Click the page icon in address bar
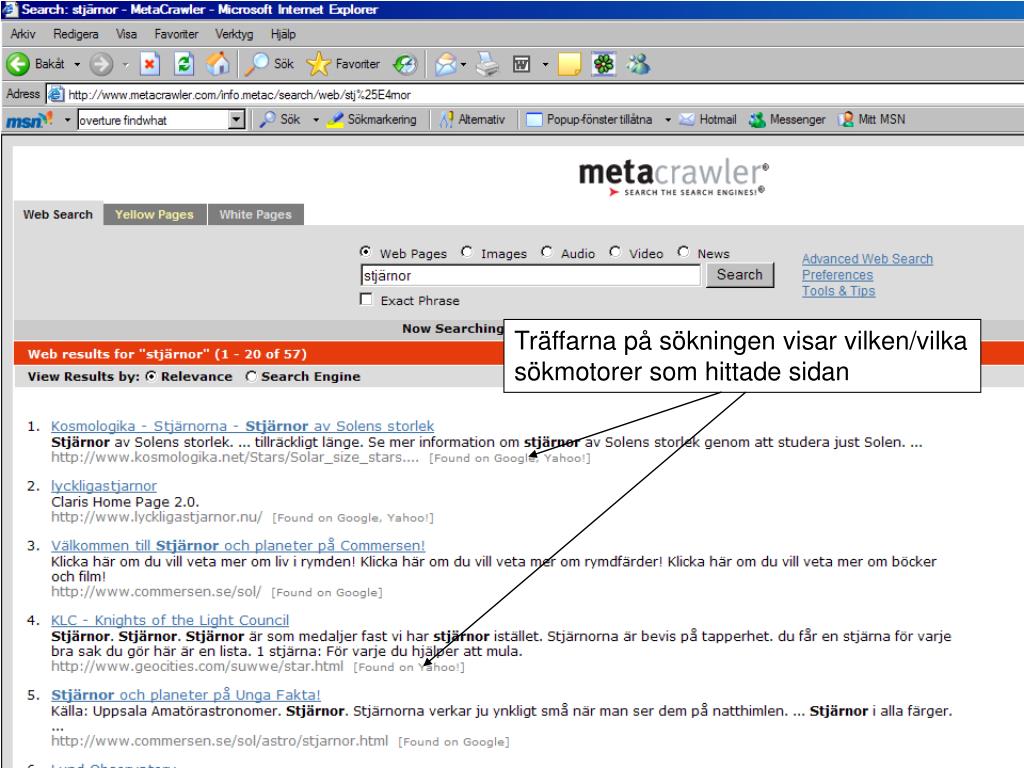Screen dimensions: 1024x768 click(x=56, y=94)
